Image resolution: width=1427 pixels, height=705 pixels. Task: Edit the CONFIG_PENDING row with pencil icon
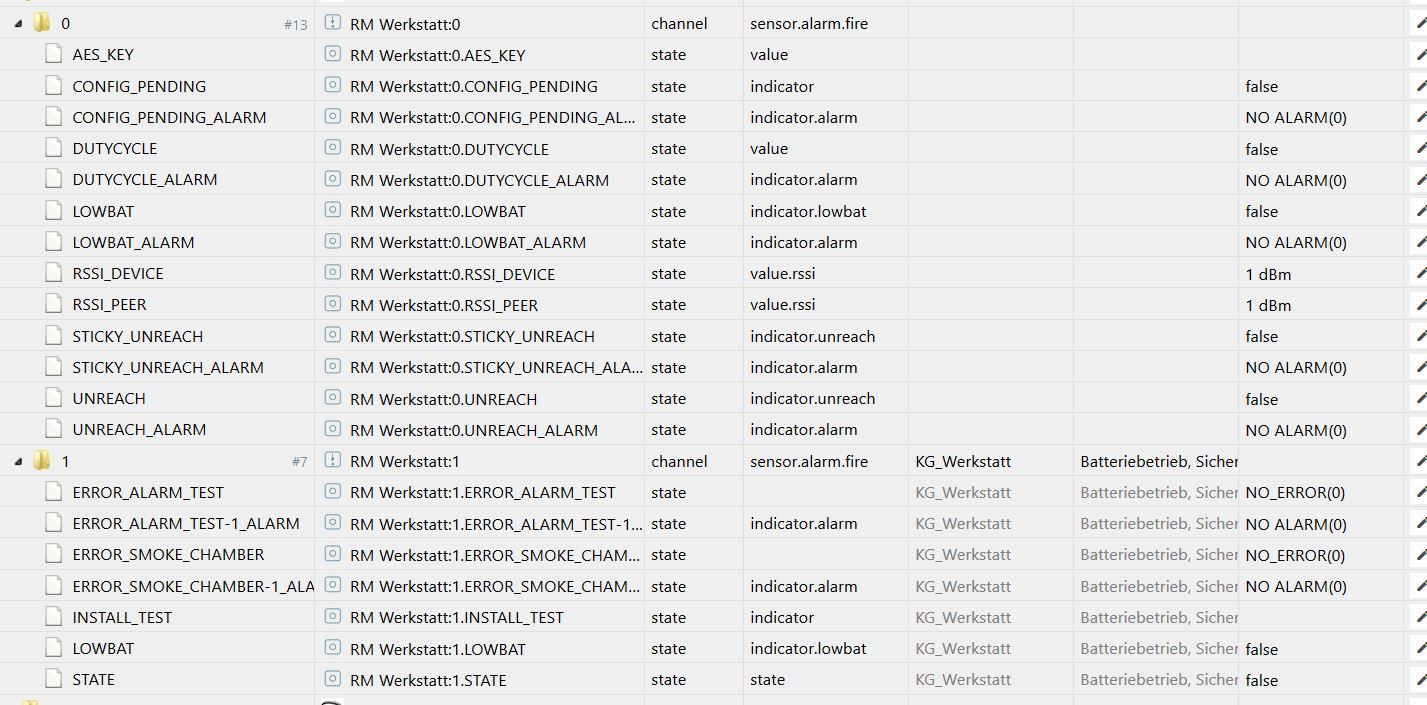pos(1420,86)
